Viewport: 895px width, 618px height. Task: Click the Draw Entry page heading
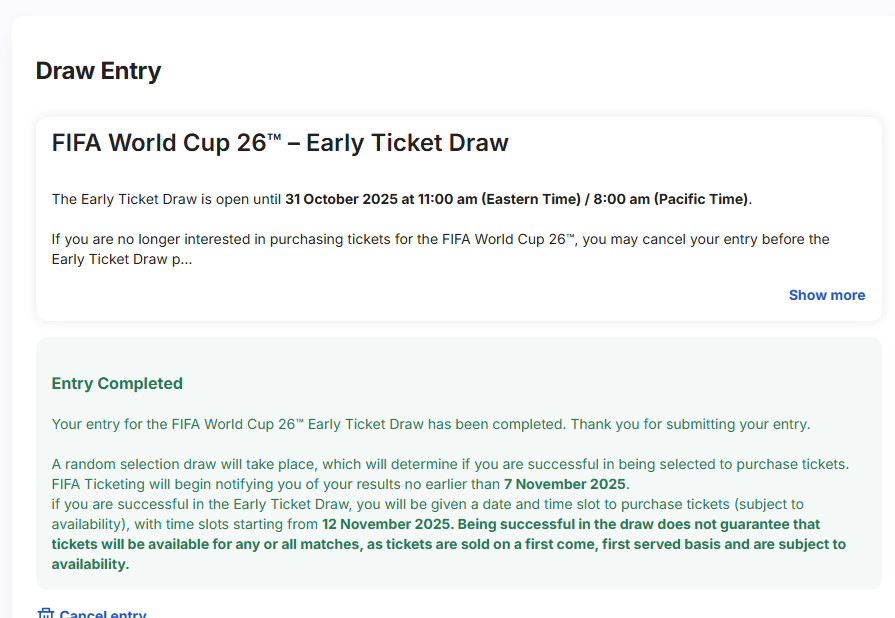point(98,71)
